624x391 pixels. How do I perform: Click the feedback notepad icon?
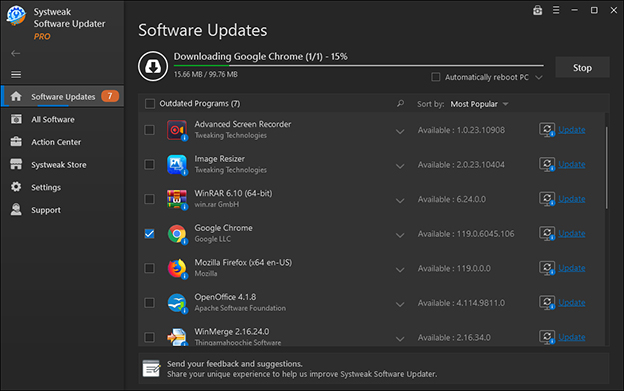tap(151, 369)
